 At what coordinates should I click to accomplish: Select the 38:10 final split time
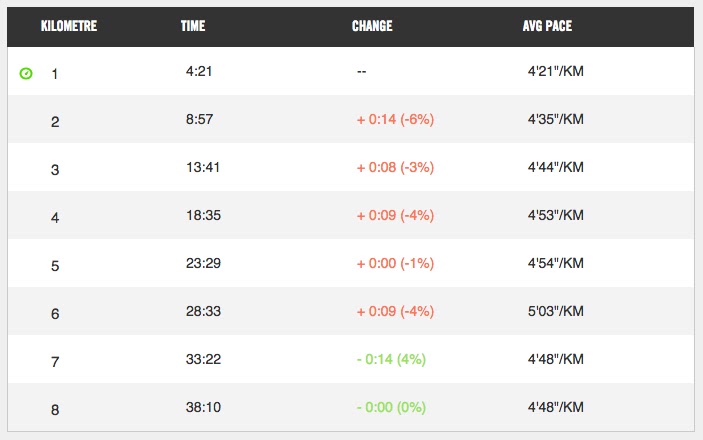[203, 408]
